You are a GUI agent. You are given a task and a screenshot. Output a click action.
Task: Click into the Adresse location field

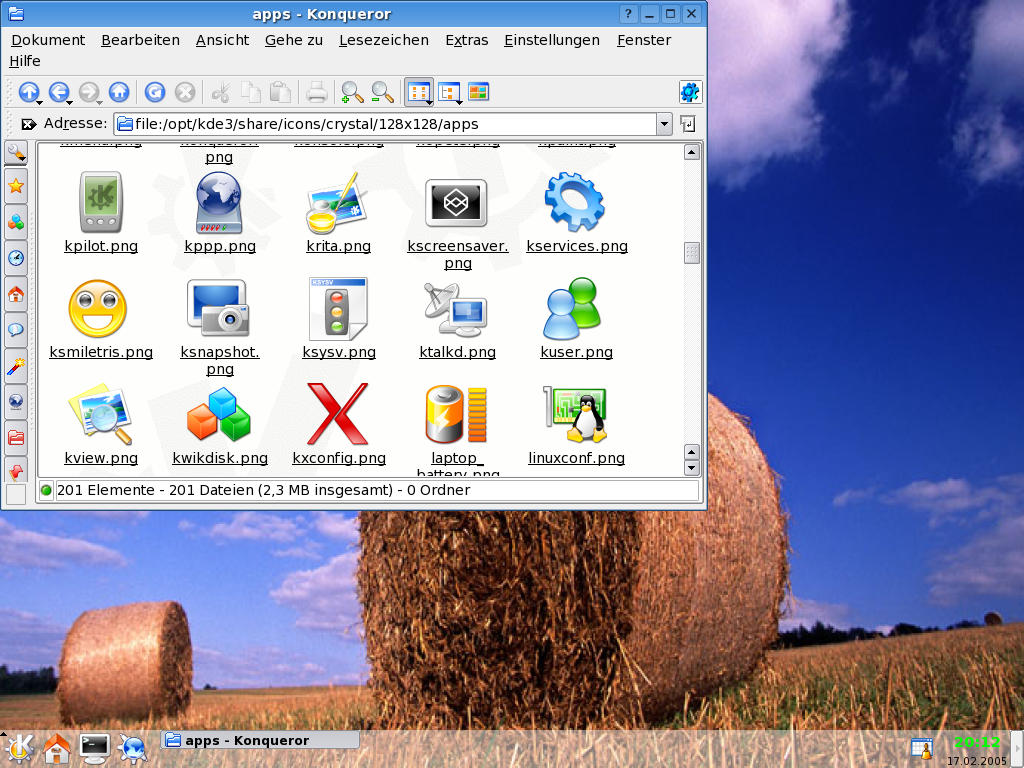pos(385,124)
